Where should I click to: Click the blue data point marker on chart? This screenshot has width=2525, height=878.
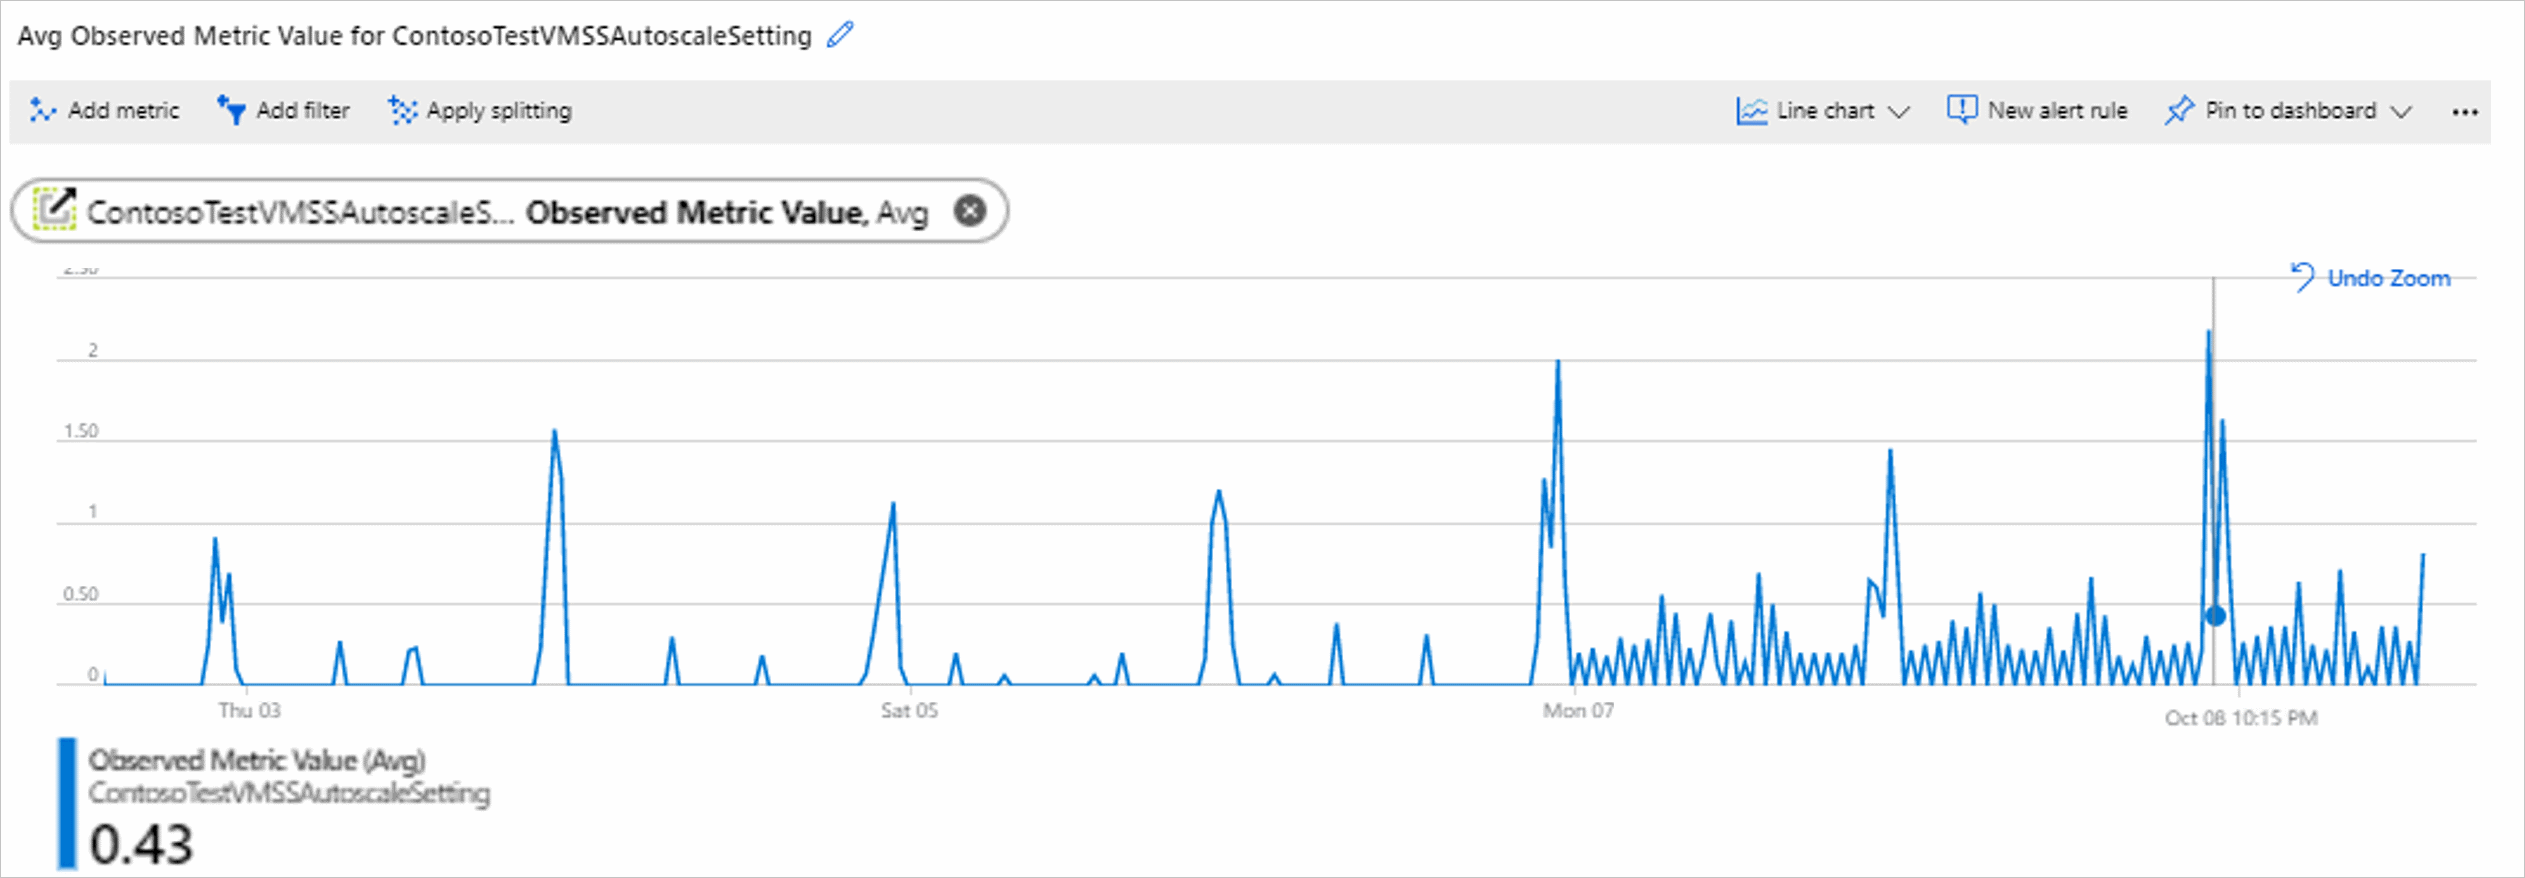point(2215,616)
